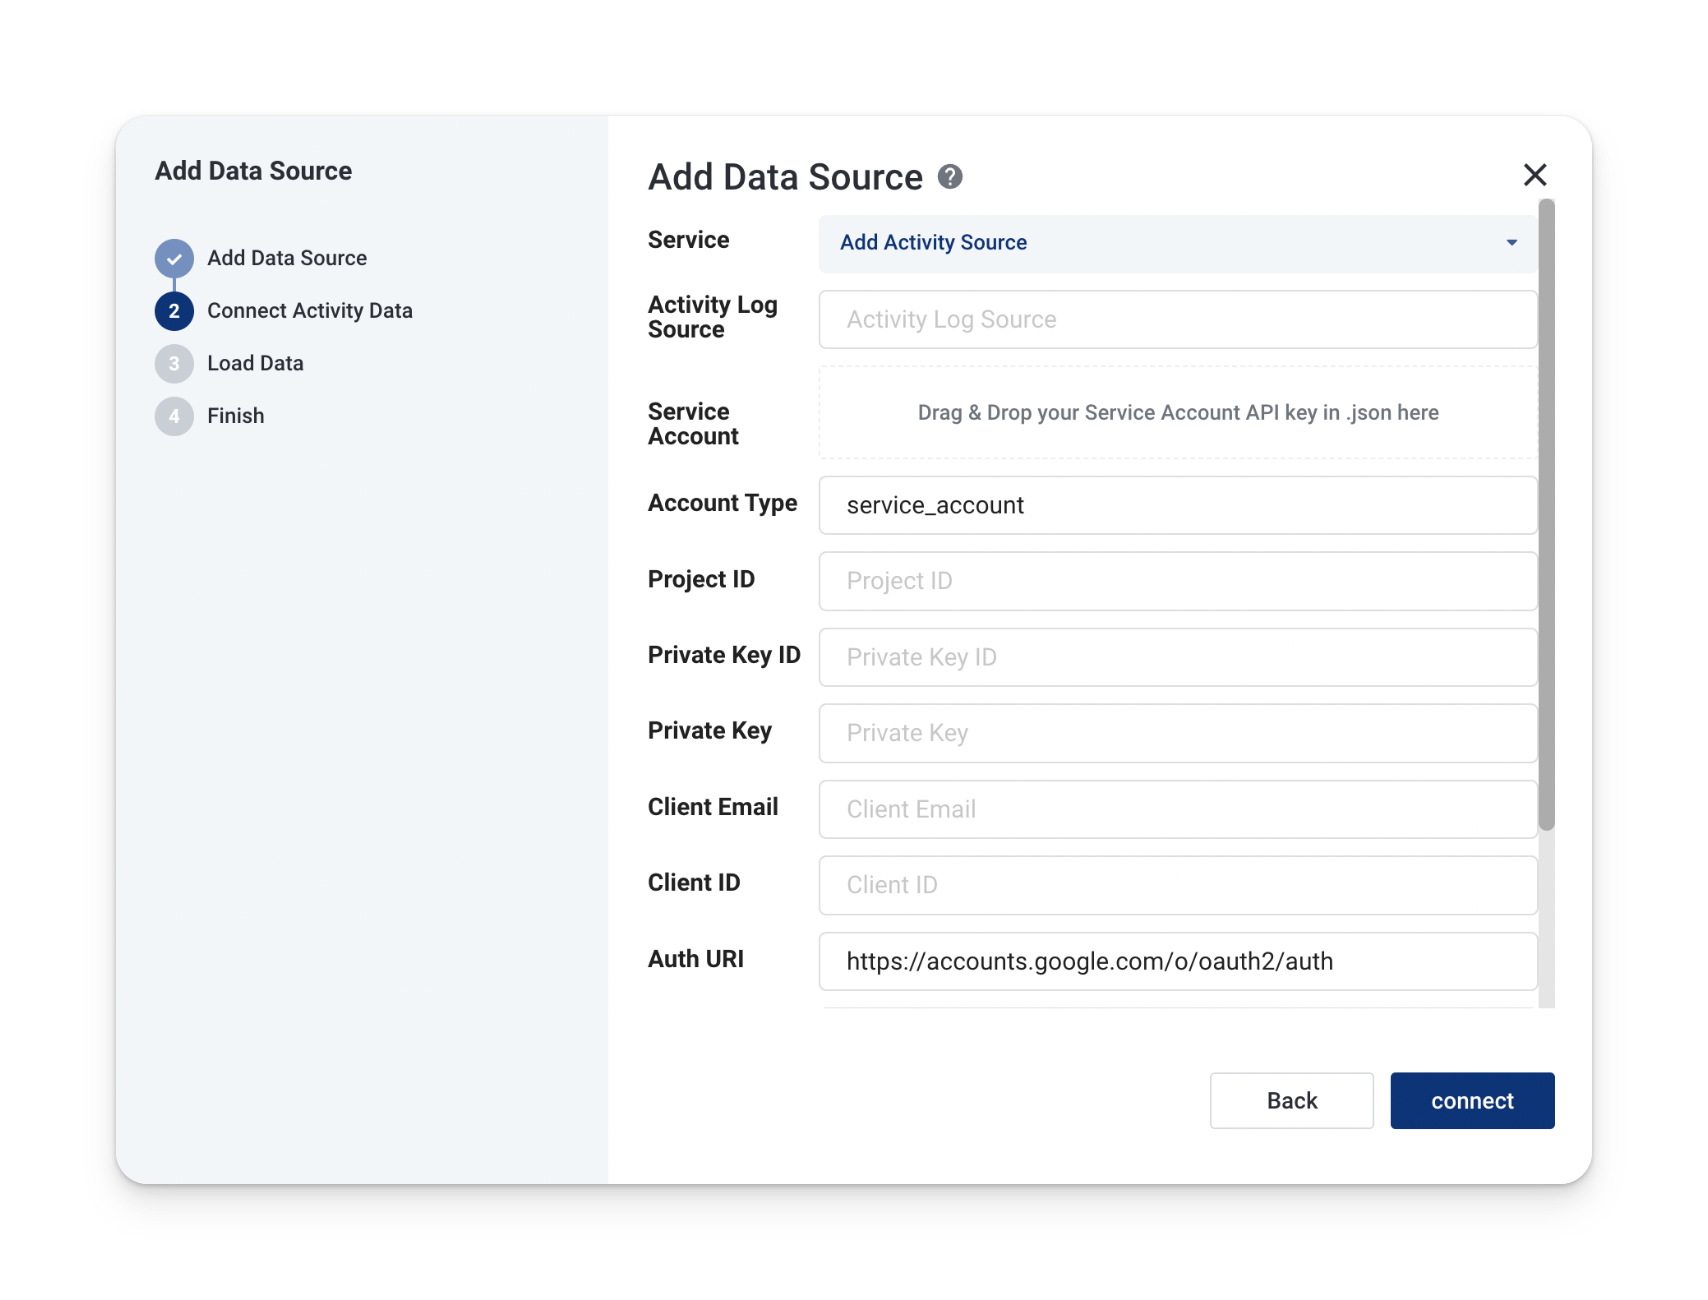Select the Finish step label

tap(236, 416)
